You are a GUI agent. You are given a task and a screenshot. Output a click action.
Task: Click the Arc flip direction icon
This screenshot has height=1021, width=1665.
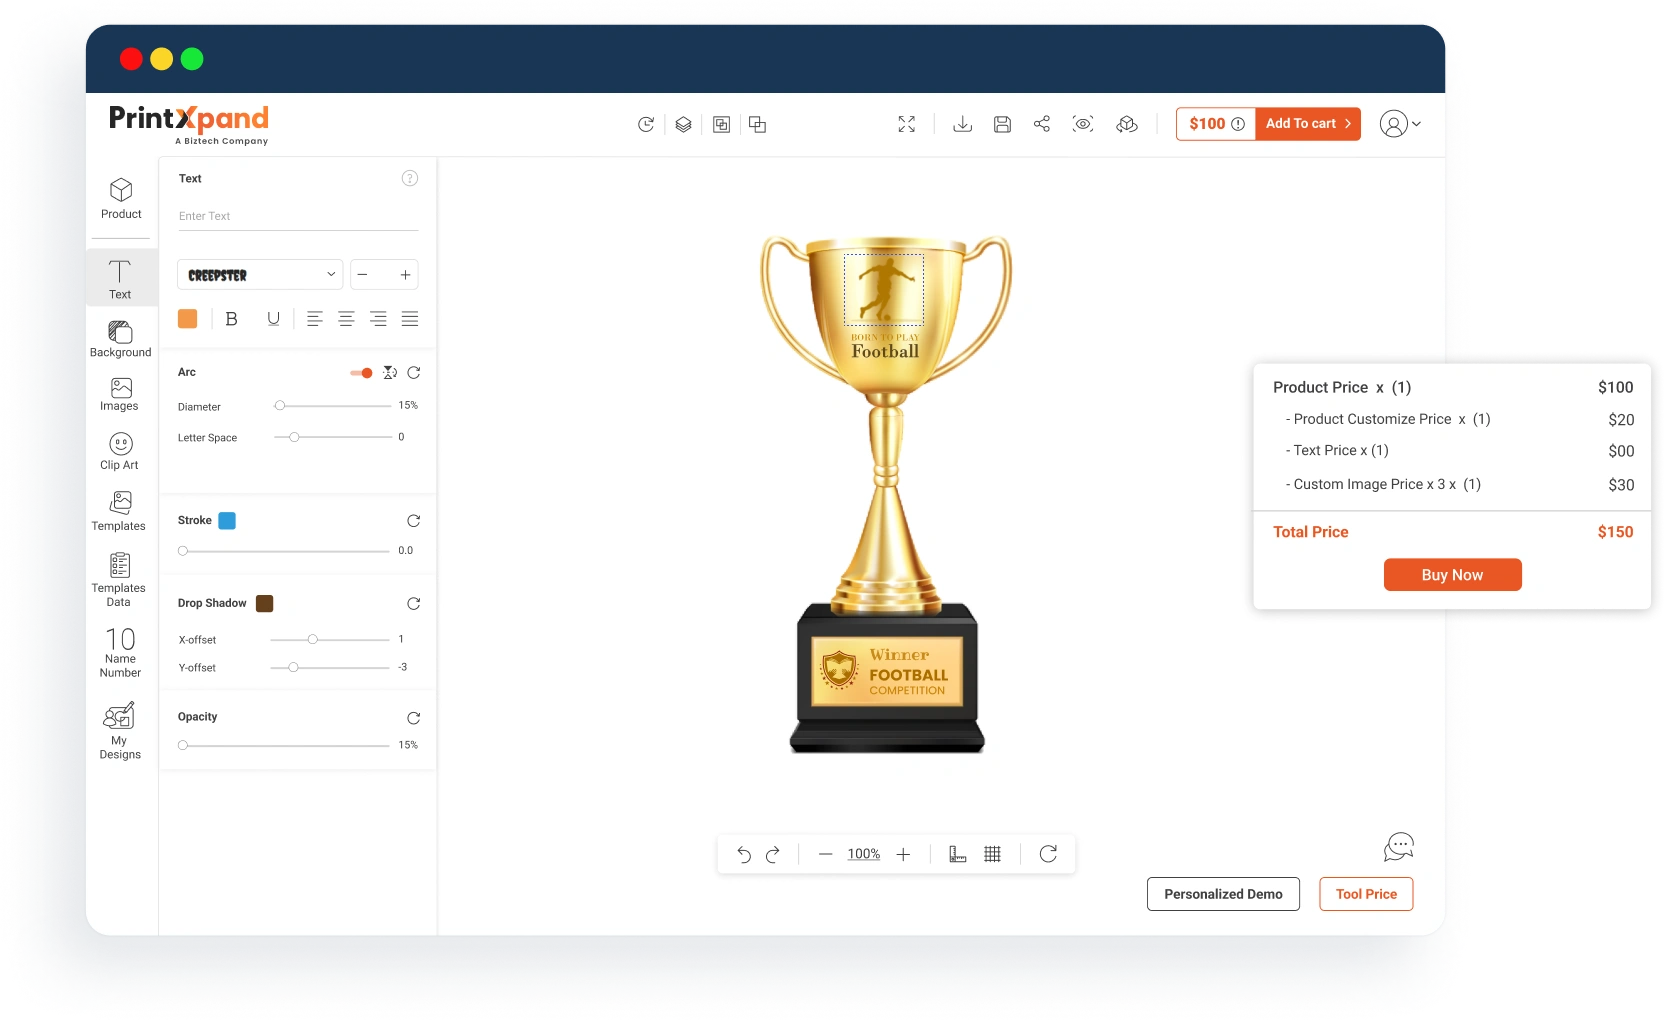click(x=390, y=373)
